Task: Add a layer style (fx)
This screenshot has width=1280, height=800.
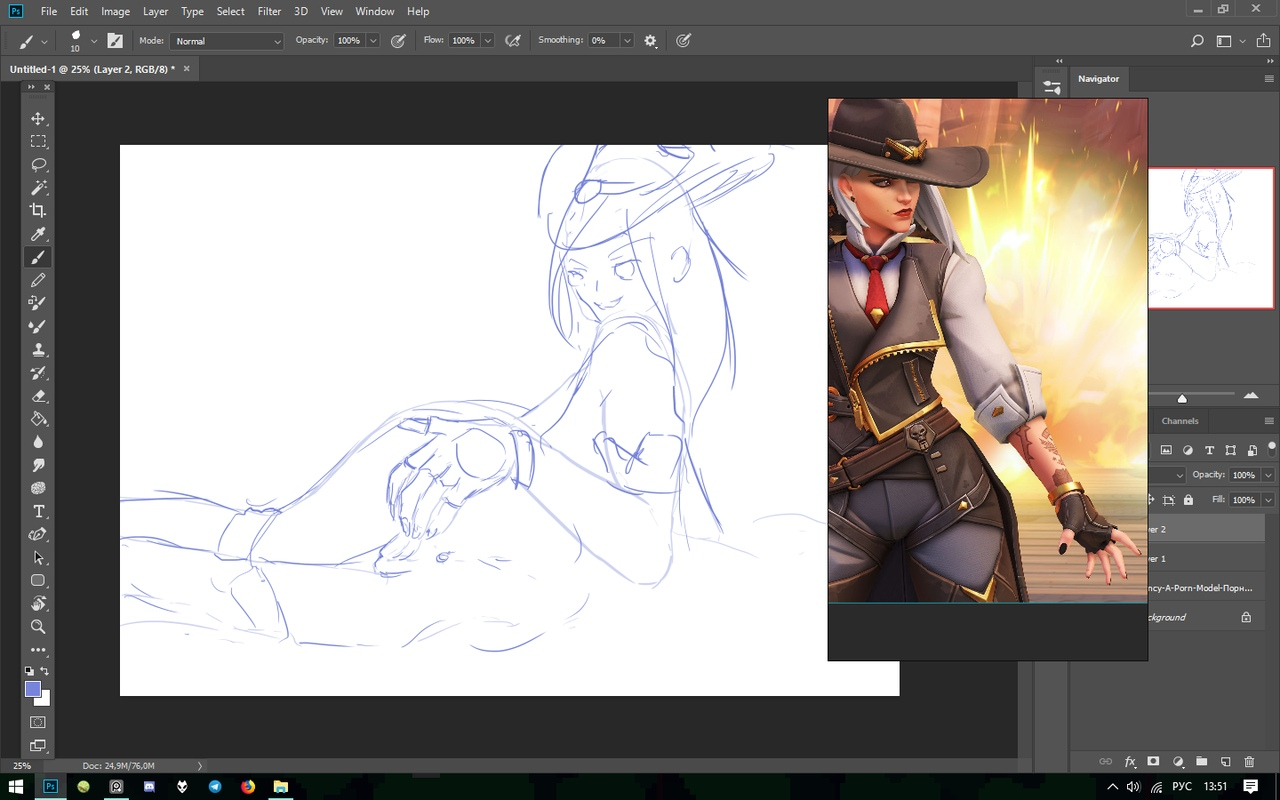Action: 1130,762
